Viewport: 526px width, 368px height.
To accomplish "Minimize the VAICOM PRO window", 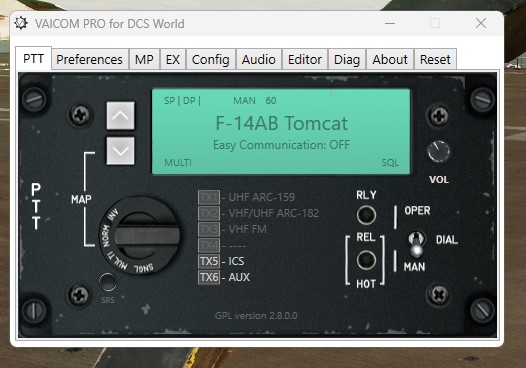I will point(390,23).
